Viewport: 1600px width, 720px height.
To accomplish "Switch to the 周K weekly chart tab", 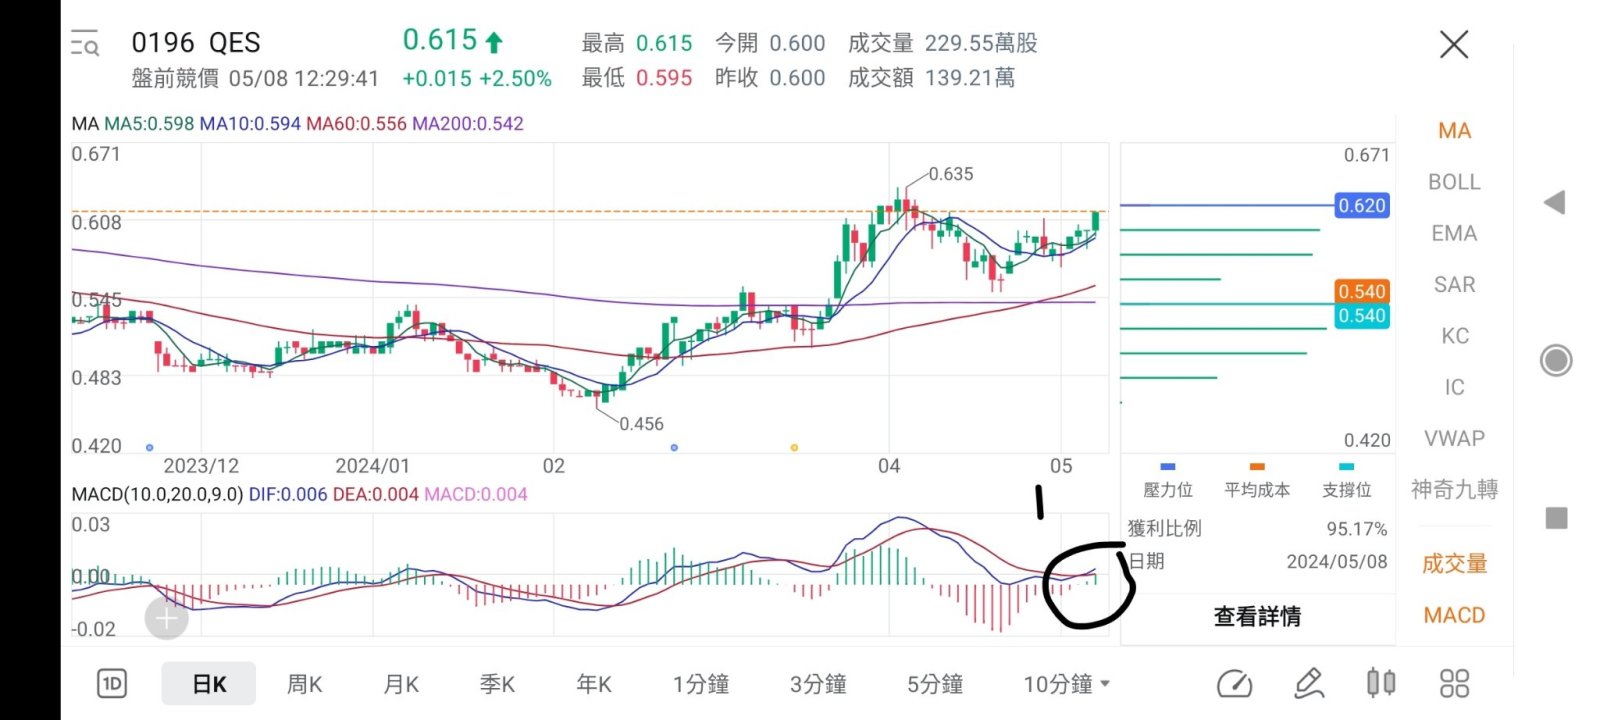I will click(304, 684).
